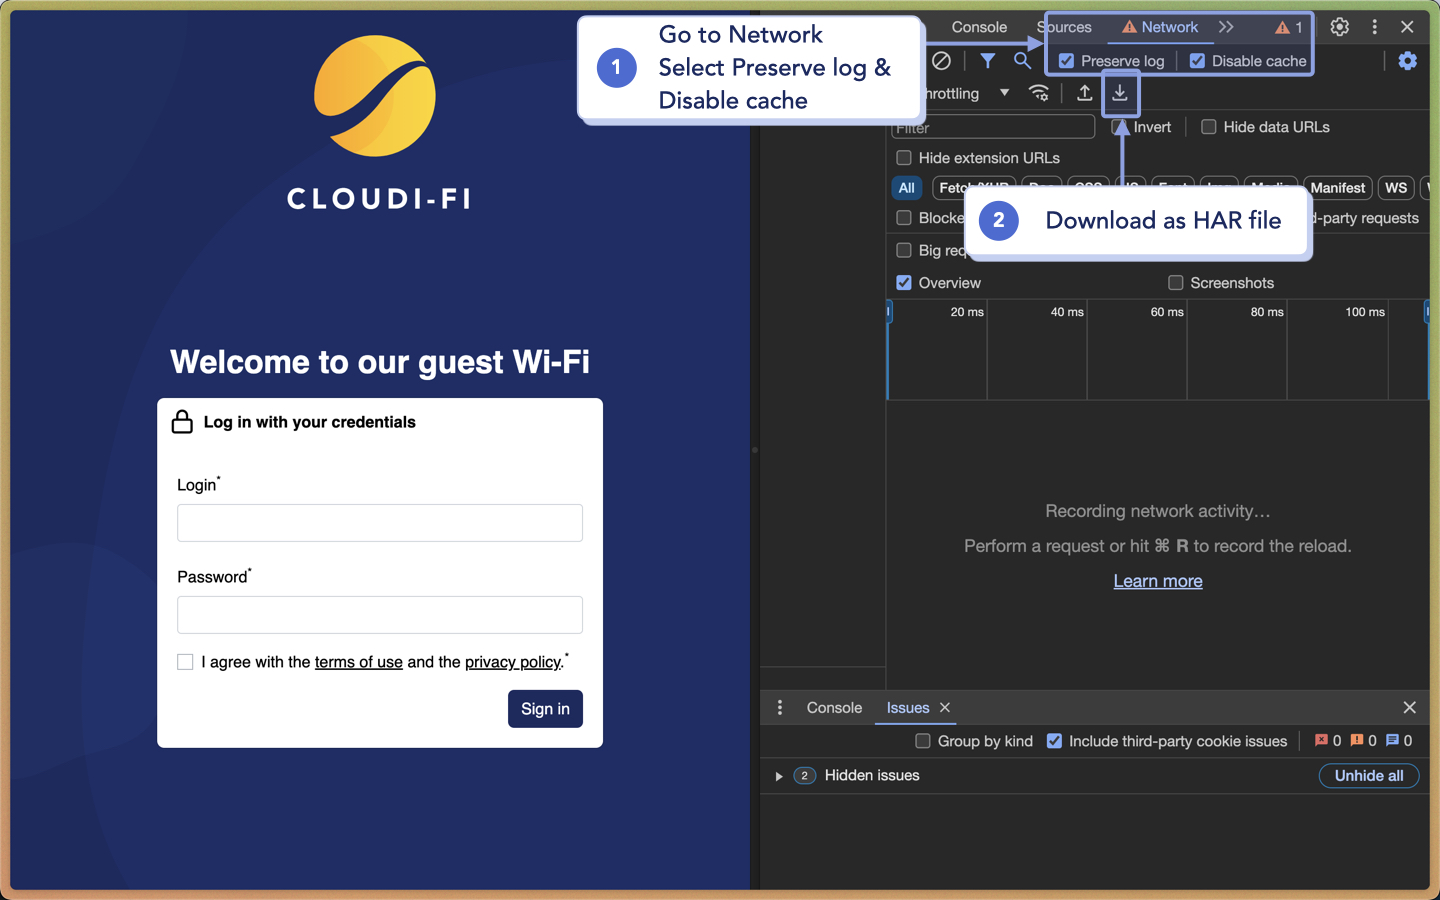The width and height of the screenshot is (1440, 900).
Task: Clear network log with the circle-slash icon
Action: coord(941,61)
